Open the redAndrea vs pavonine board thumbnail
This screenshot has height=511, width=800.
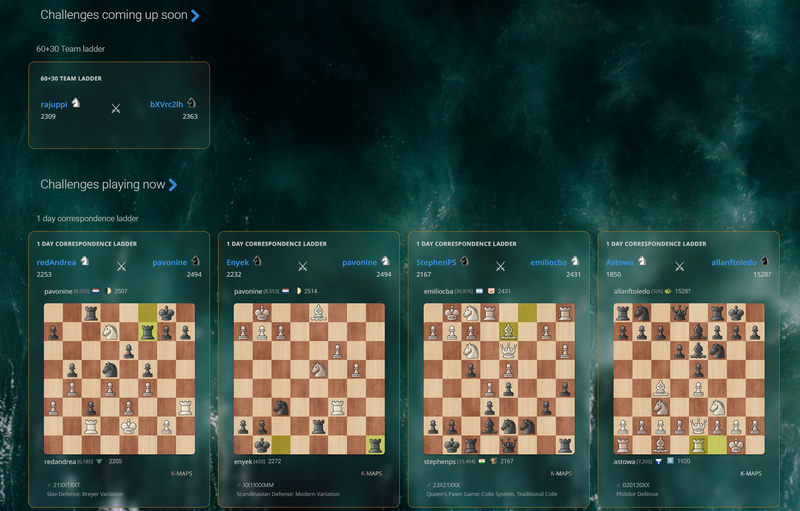tap(119, 379)
